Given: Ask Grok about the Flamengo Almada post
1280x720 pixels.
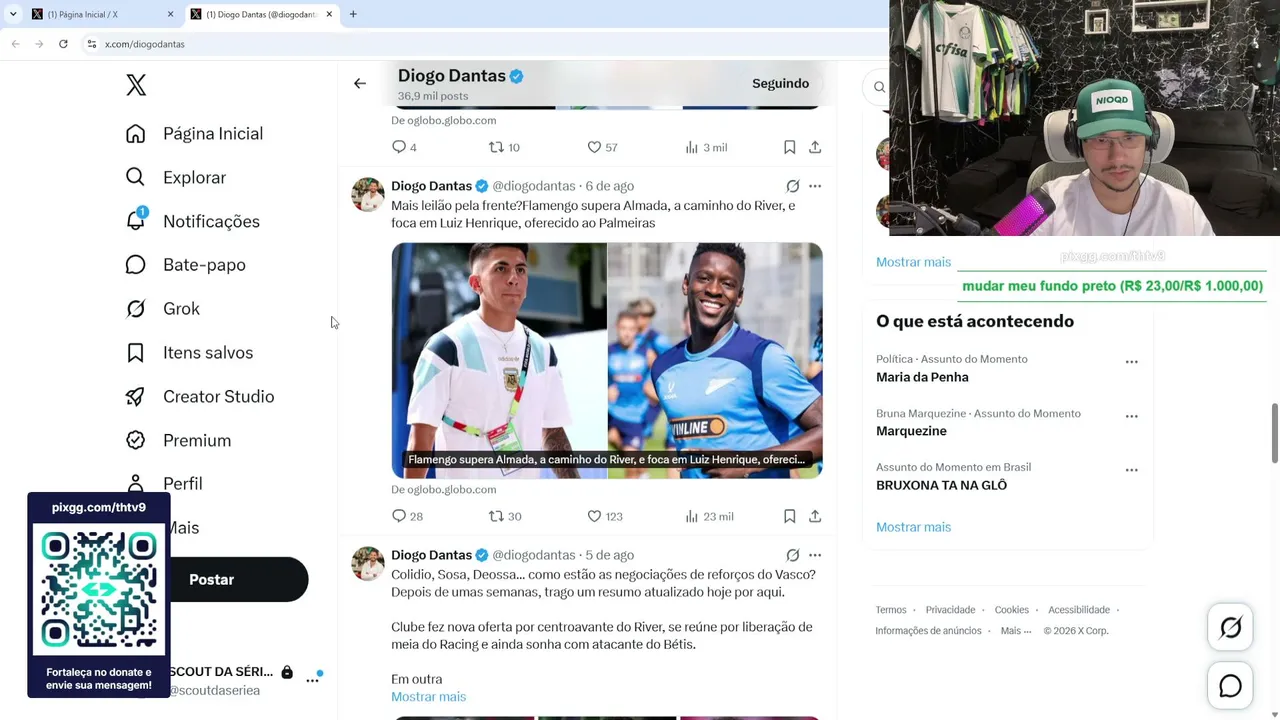Looking at the screenshot, I should tap(793, 186).
